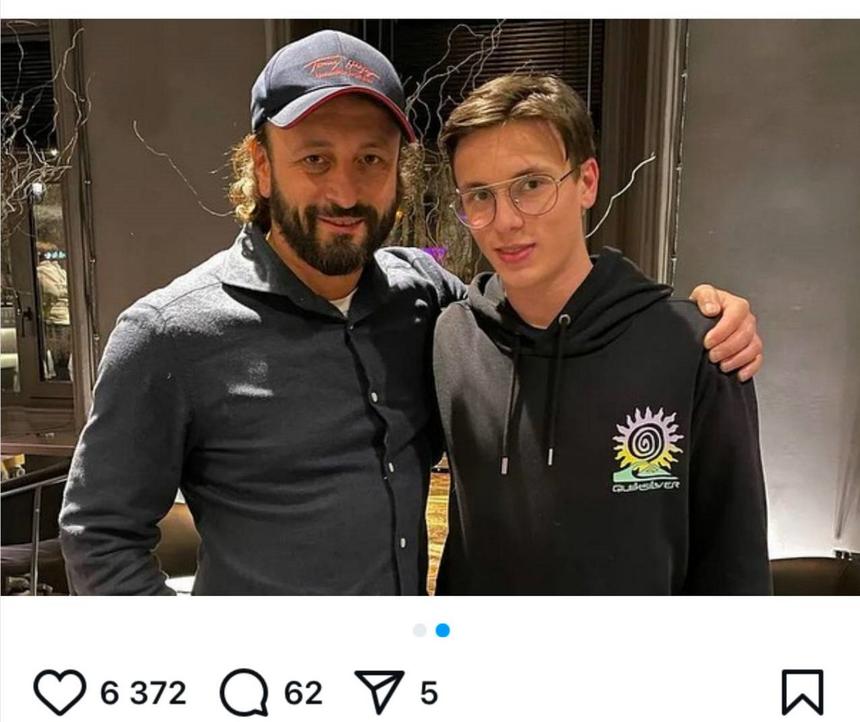Open the 62 comments count
The width and height of the screenshot is (860, 722).
[303, 692]
